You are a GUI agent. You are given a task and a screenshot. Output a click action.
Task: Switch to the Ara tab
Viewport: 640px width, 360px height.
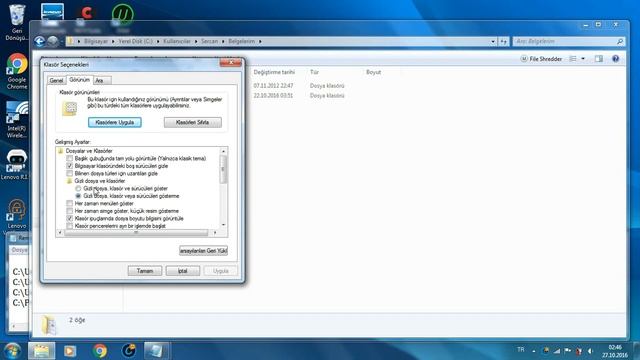[102, 80]
